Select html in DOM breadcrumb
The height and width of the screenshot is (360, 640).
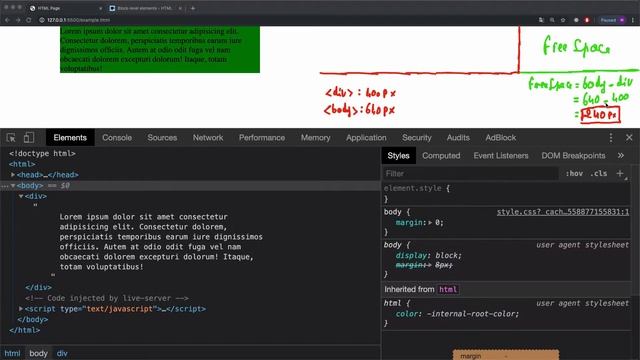(12, 353)
